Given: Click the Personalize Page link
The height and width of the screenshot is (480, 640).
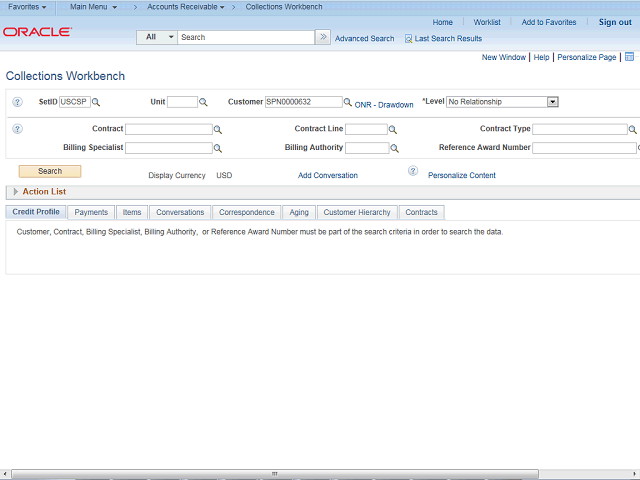Looking at the screenshot, I should click(x=587, y=57).
